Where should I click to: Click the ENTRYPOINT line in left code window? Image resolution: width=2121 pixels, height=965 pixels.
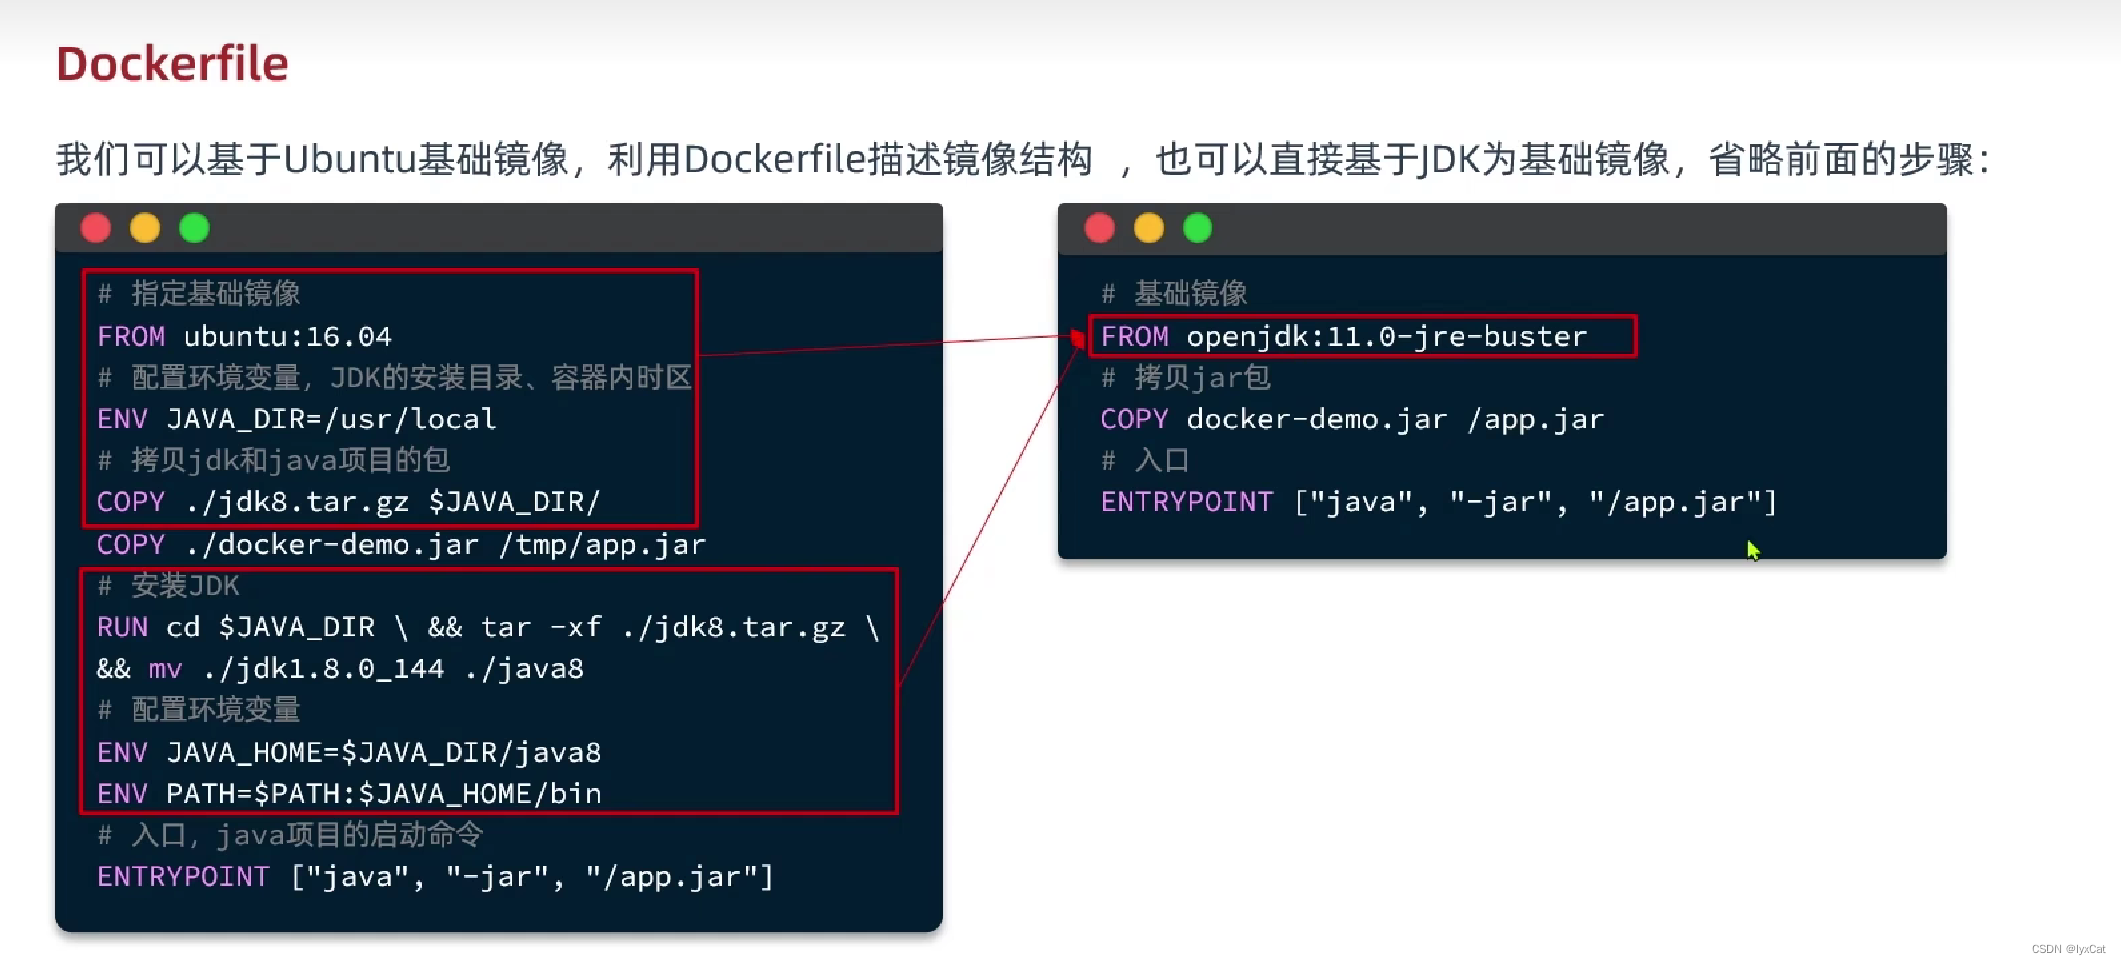tap(435, 877)
